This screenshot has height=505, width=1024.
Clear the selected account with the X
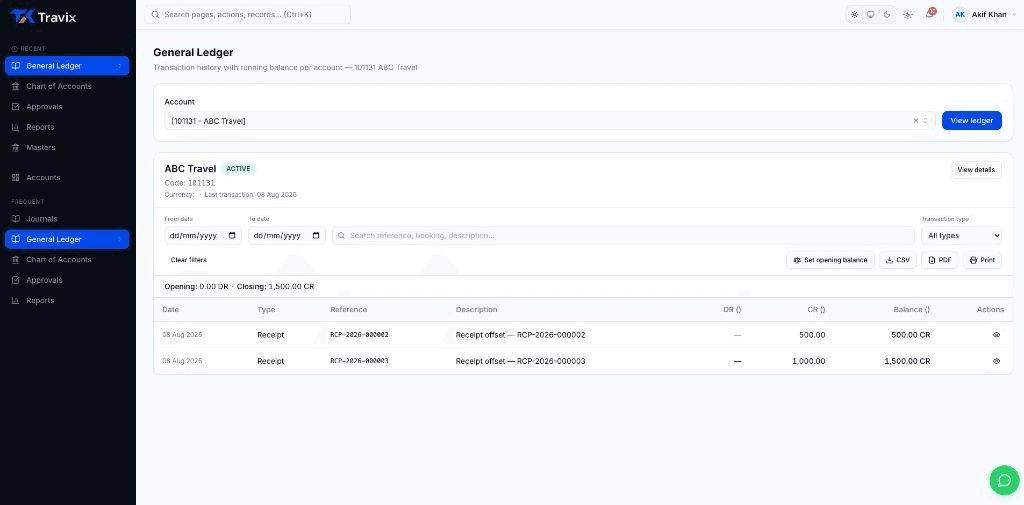click(x=916, y=121)
